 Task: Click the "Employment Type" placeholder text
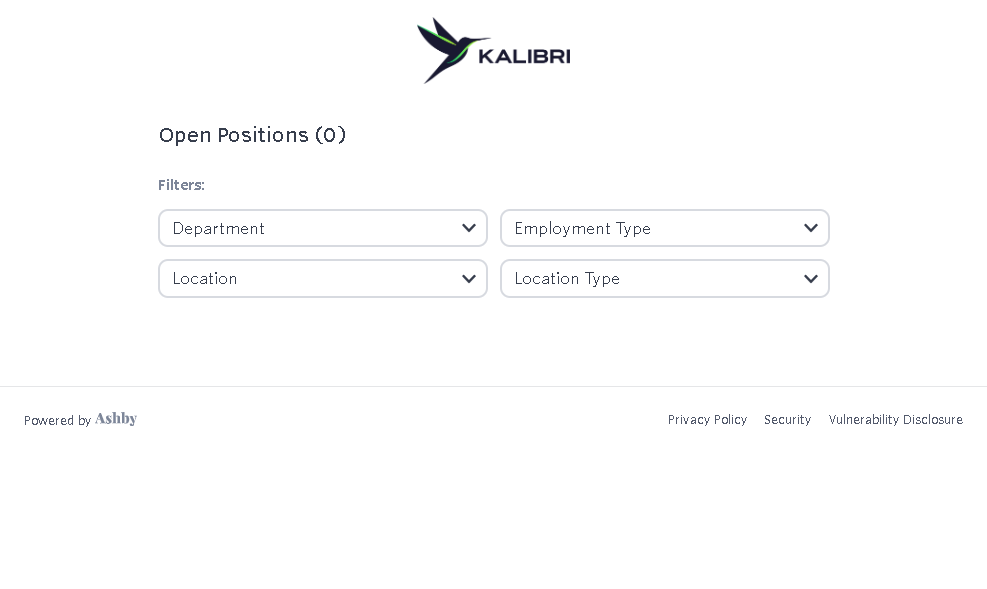click(x=582, y=228)
